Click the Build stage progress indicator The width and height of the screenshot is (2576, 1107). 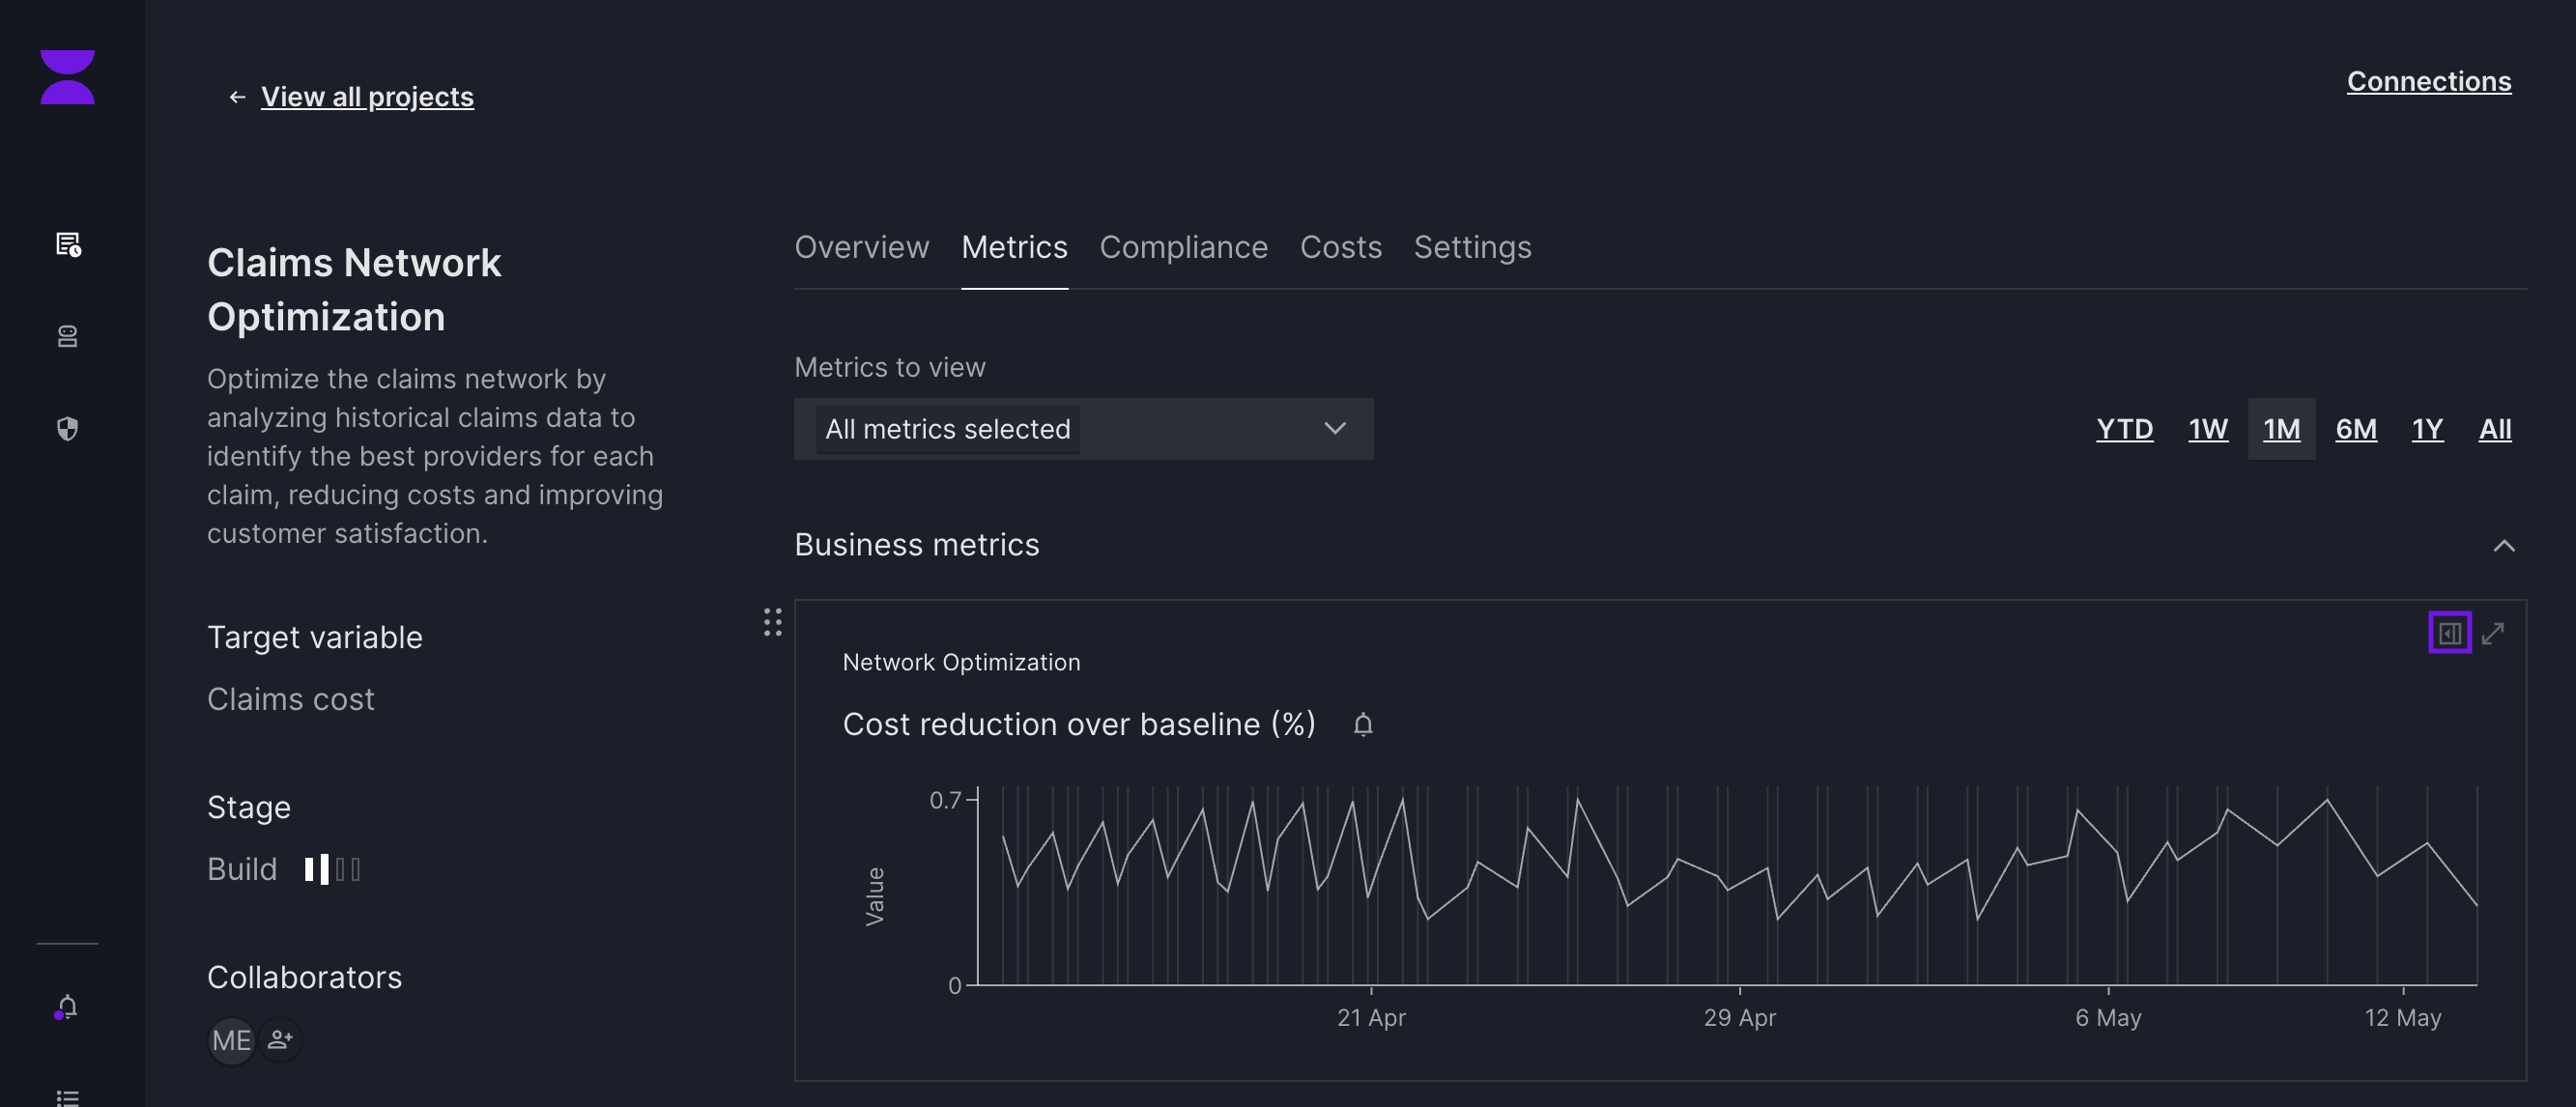(330, 869)
